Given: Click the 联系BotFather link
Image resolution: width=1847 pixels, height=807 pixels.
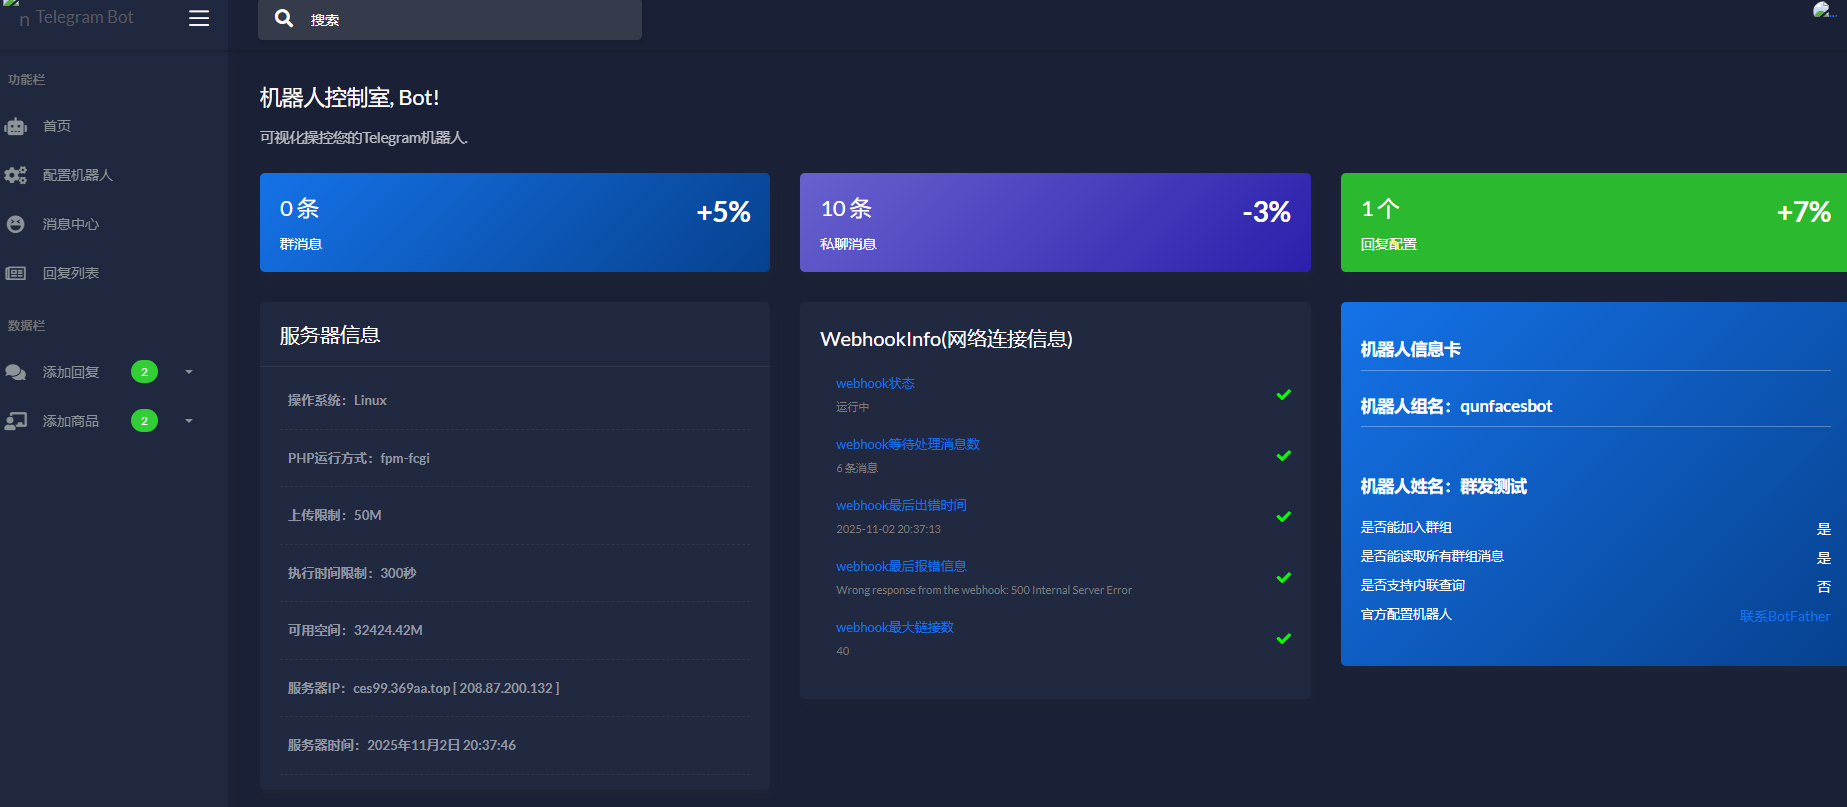Looking at the screenshot, I should pyautogui.click(x=1785, y=616).
